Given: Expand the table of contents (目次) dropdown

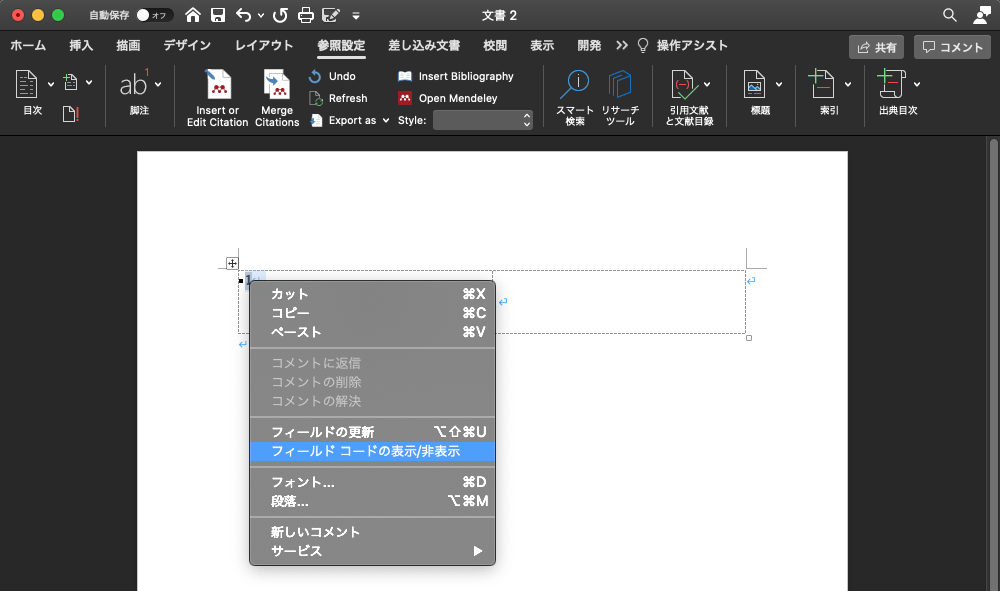Looking at the screenshot, I should (33, 85).
